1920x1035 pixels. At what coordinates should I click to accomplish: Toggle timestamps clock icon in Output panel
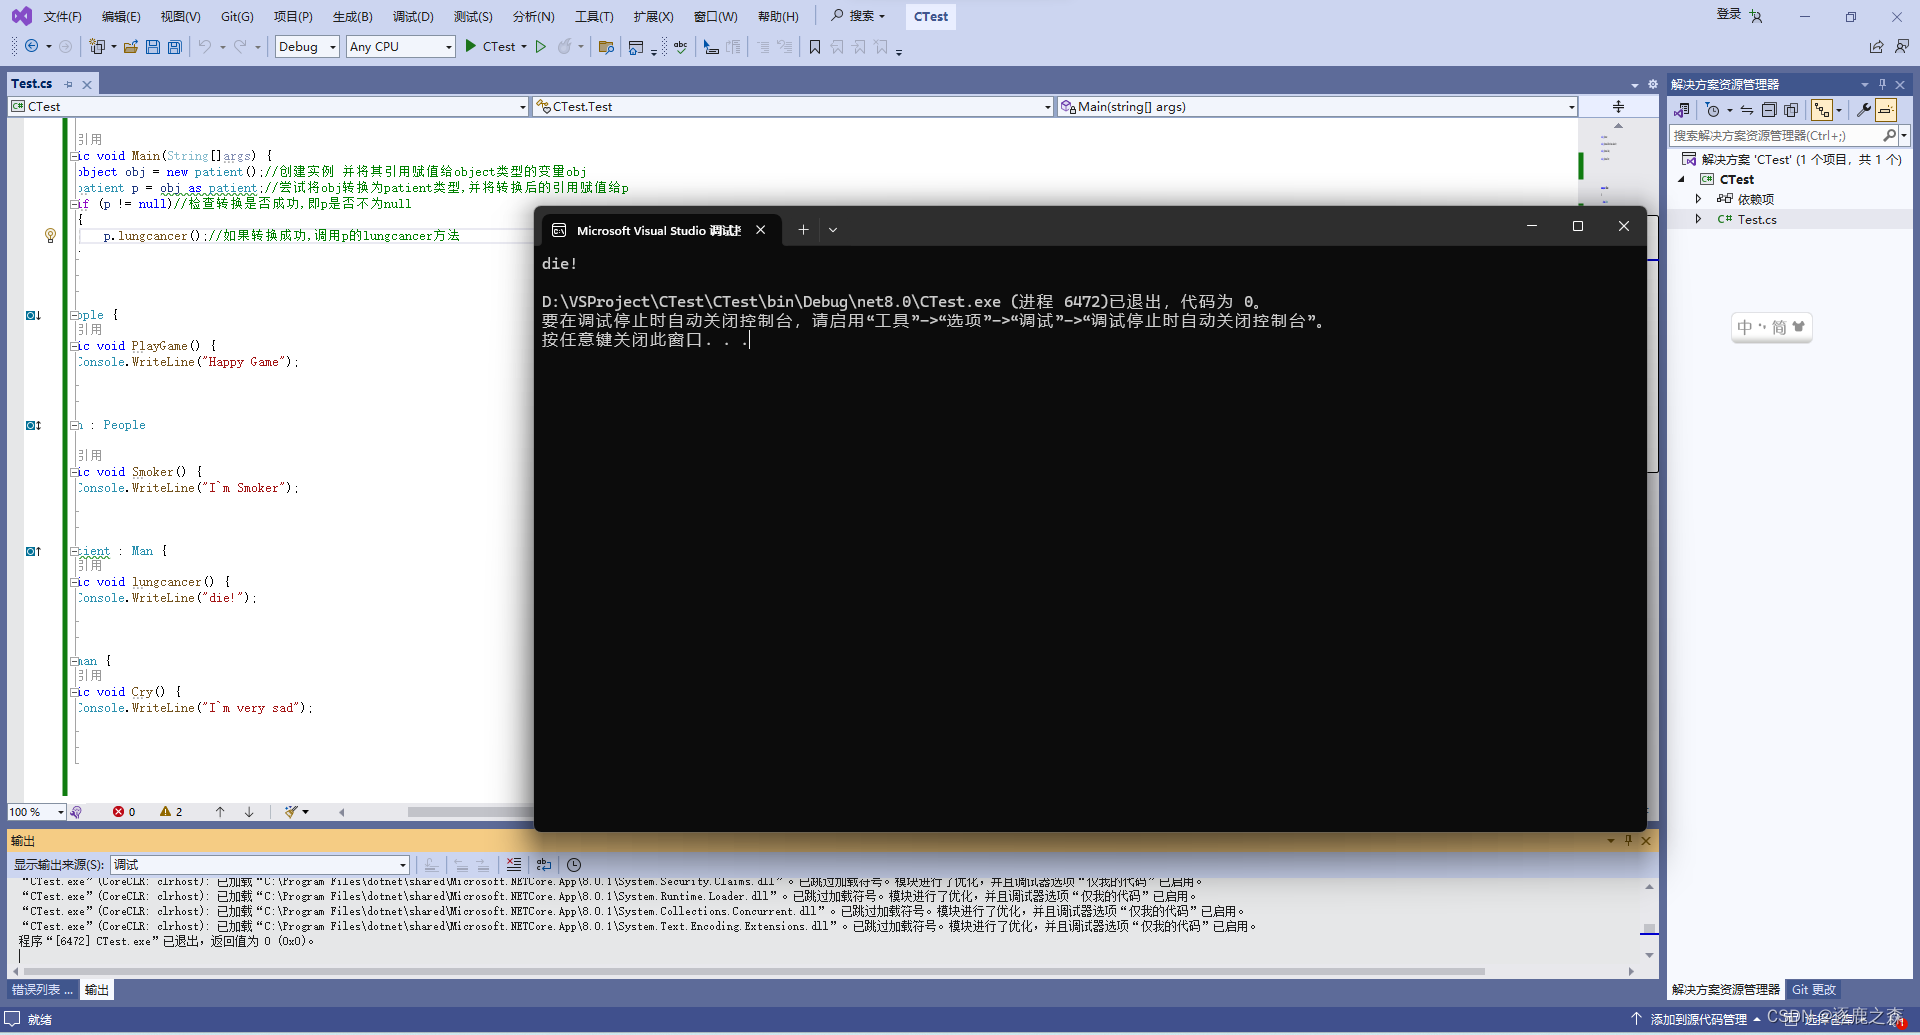pos(574,865)
